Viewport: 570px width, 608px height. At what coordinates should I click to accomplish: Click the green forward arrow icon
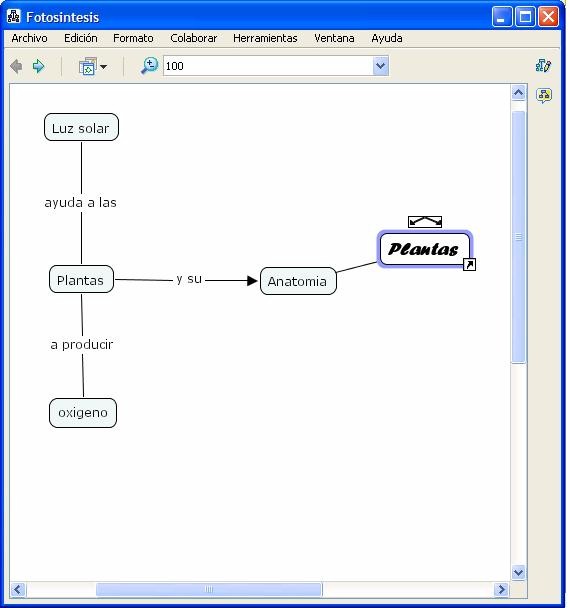[x=38, y=66]
